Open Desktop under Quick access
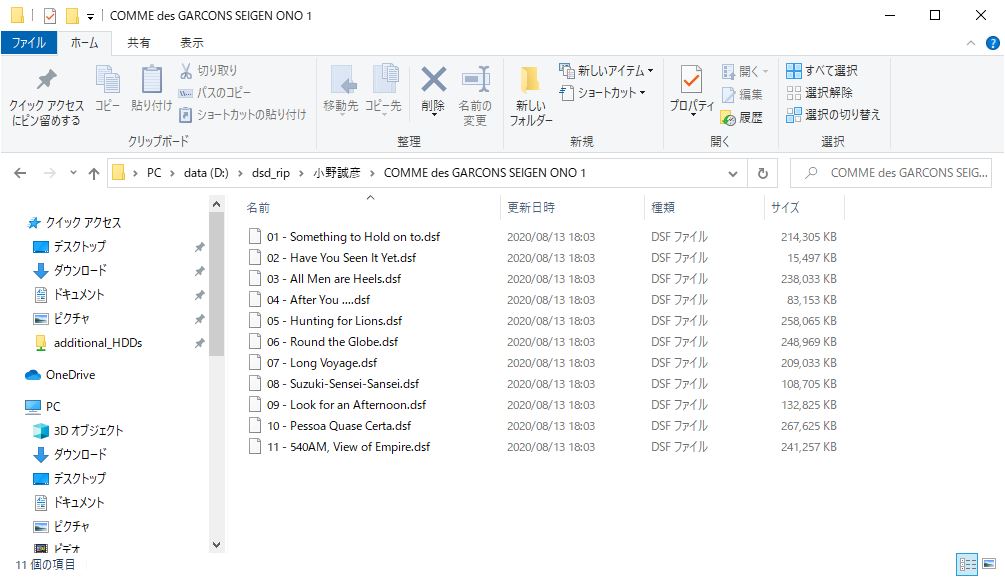 (79, 246)
